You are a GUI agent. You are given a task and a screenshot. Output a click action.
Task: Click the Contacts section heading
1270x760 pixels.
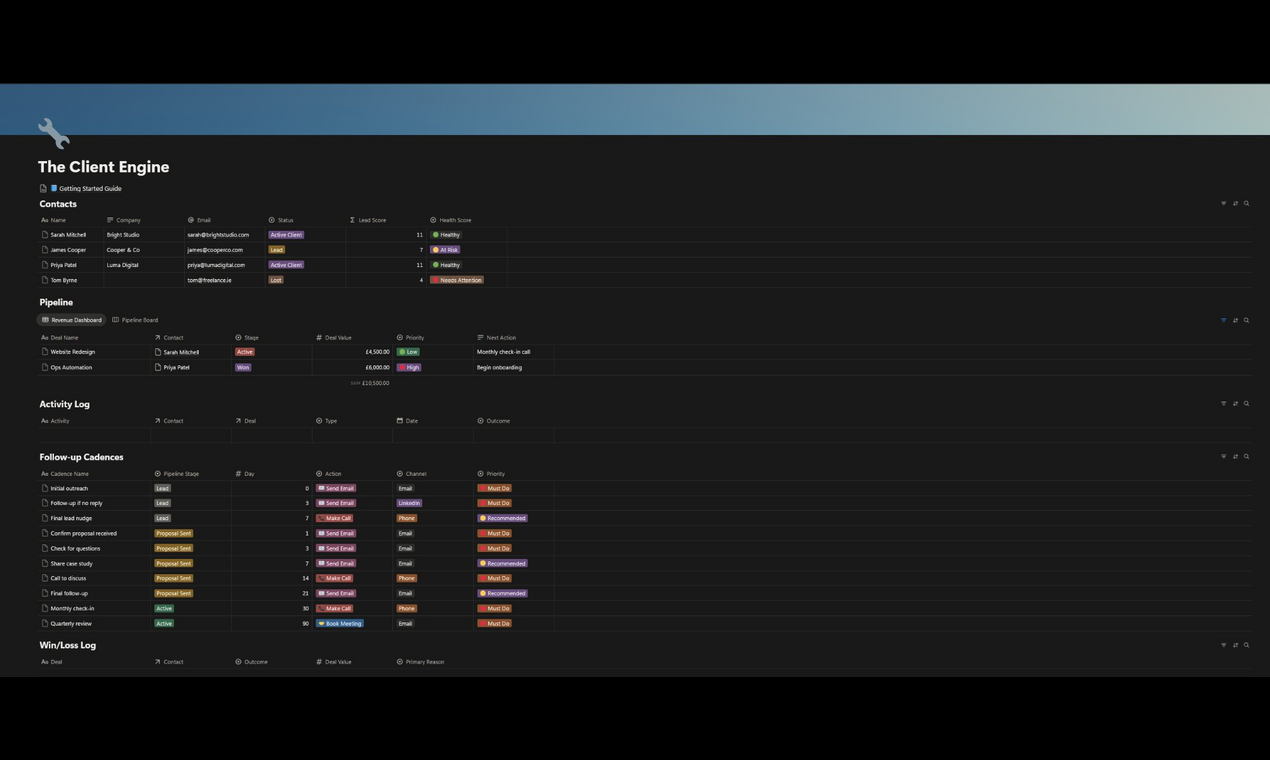[x=58, y=204]
